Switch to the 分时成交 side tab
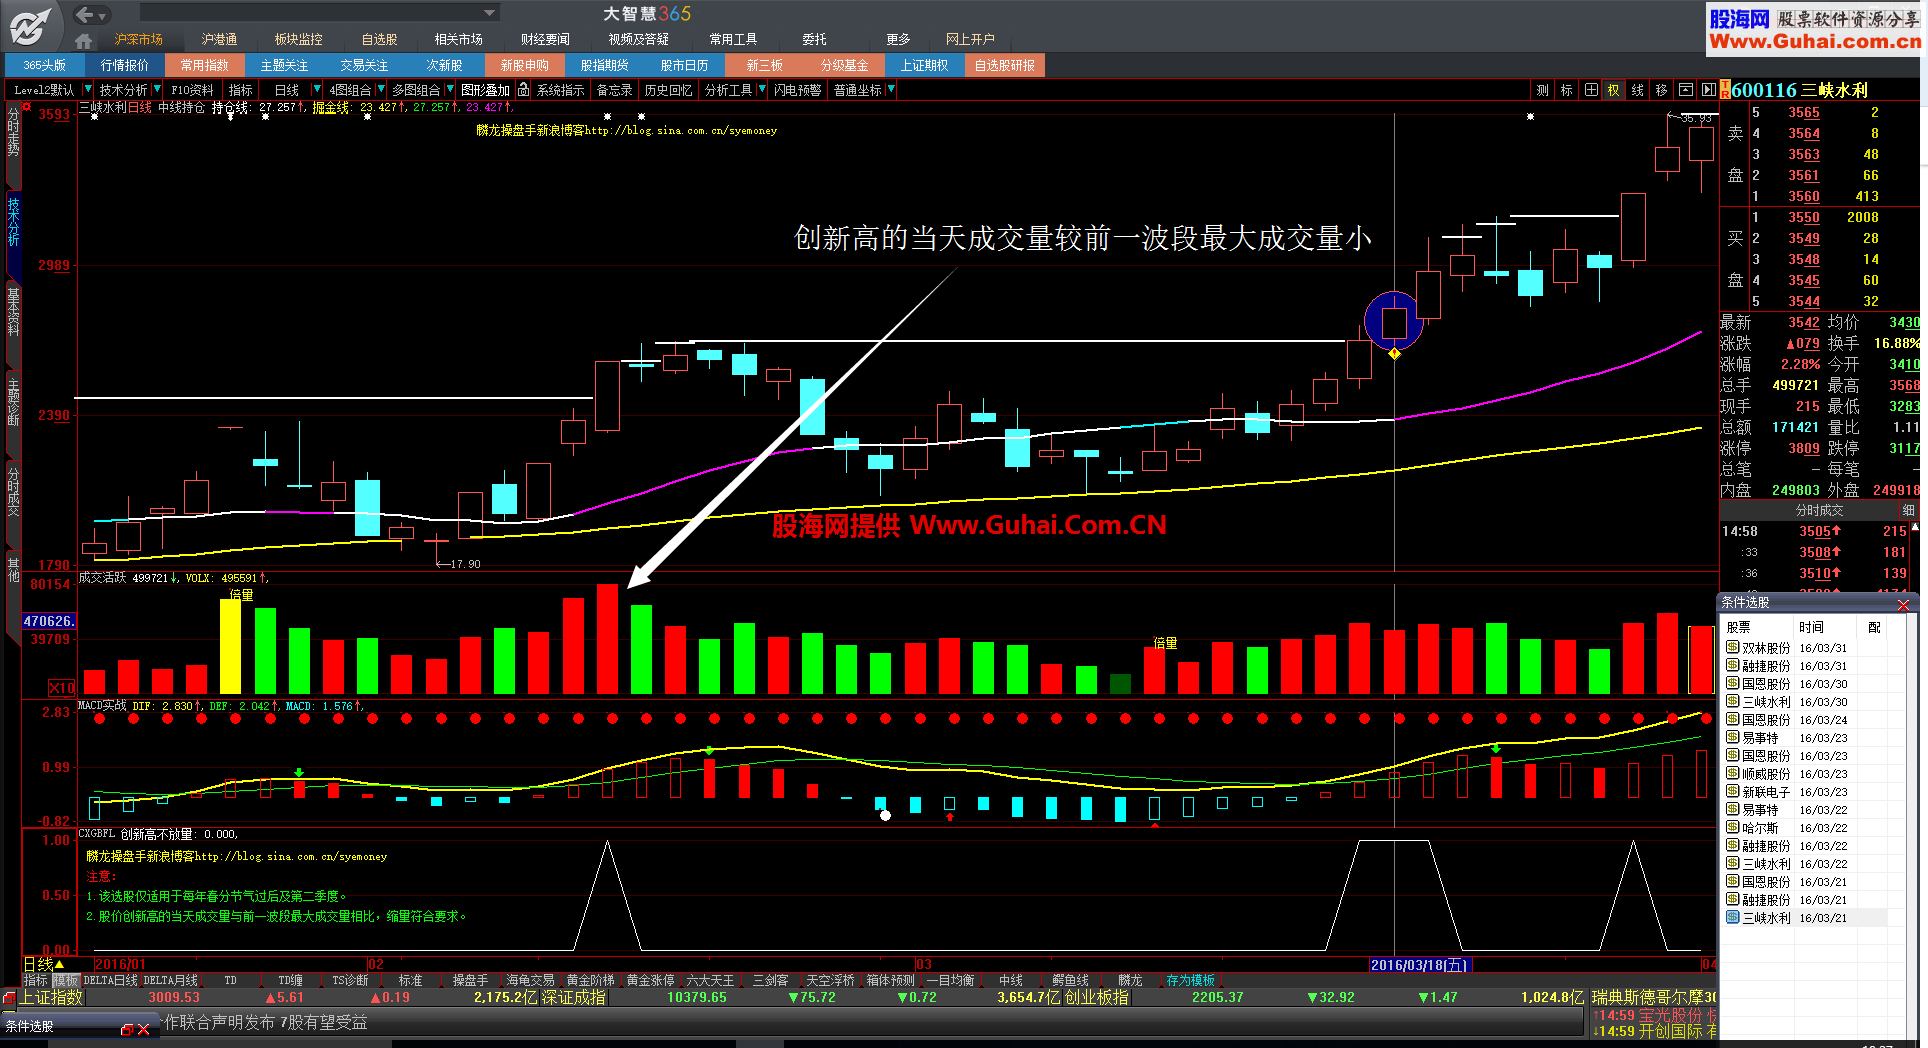 pyautogui.click(x=13, y=491)
